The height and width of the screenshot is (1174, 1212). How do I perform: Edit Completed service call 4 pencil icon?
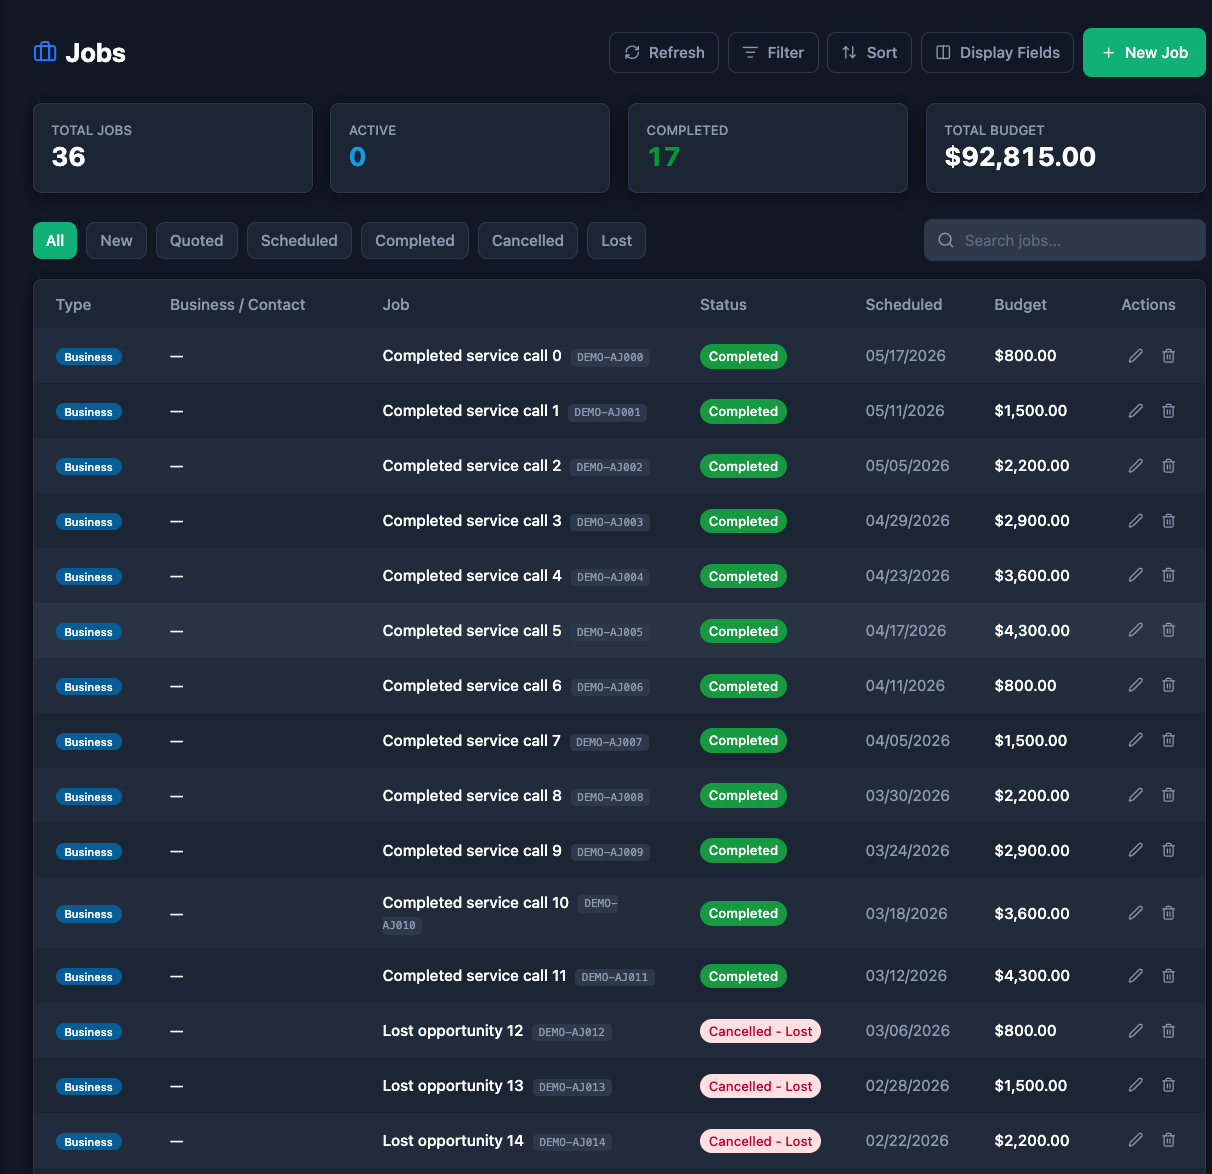pyautogui.click(x=1136, y=575)
